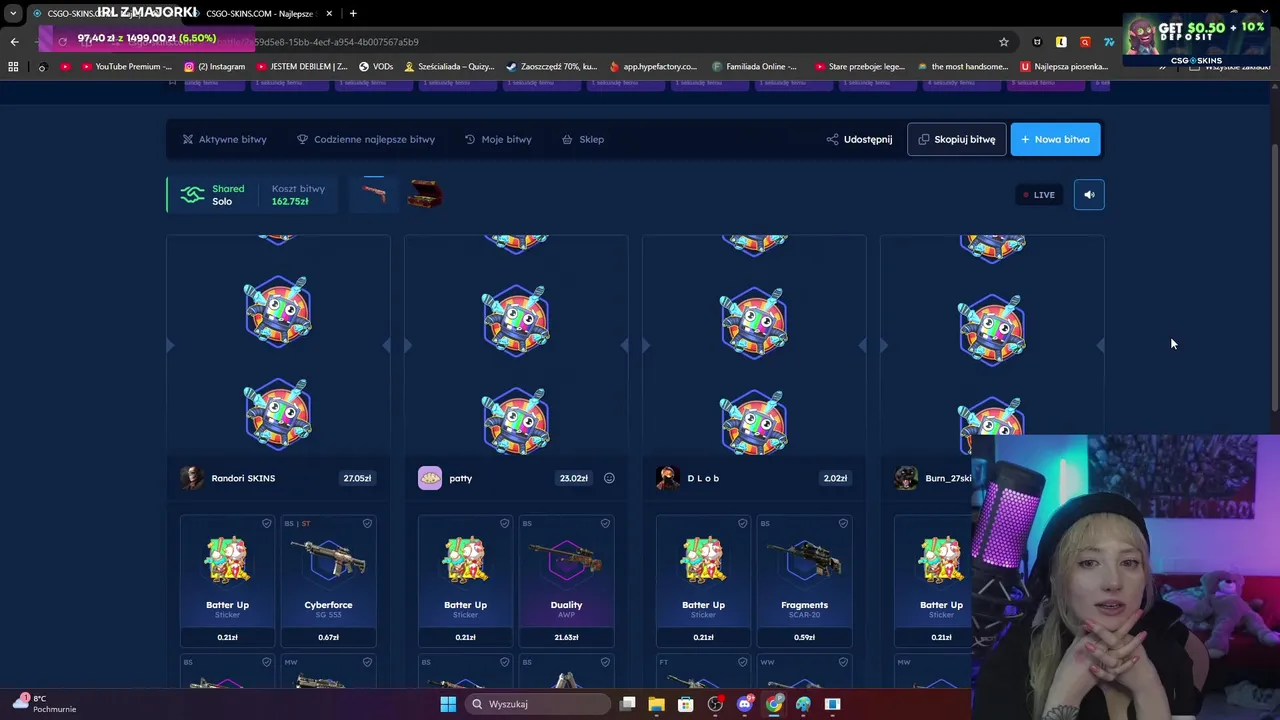Click D L o b total 2.02zł
1280x720 pixels.
click(835, 478)
